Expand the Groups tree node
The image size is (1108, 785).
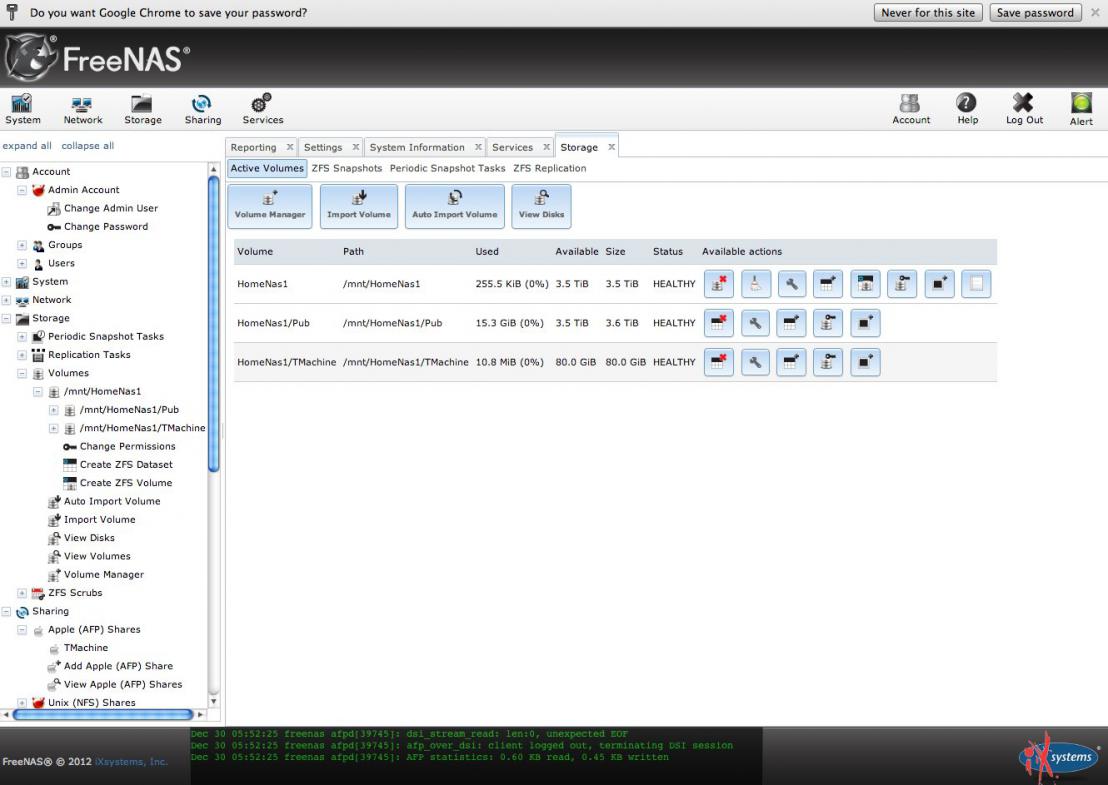tap(22, 245)
